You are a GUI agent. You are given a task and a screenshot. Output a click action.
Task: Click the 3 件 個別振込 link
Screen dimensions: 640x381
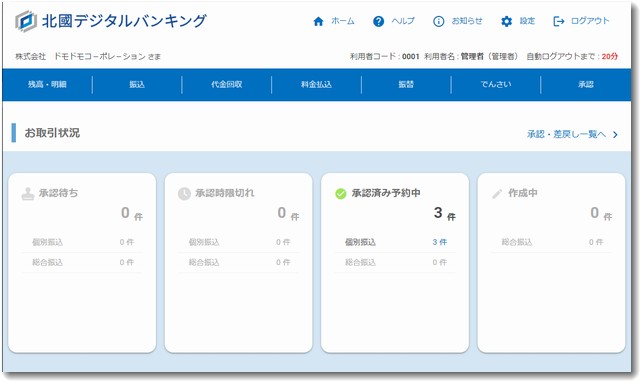click(440, 242)
